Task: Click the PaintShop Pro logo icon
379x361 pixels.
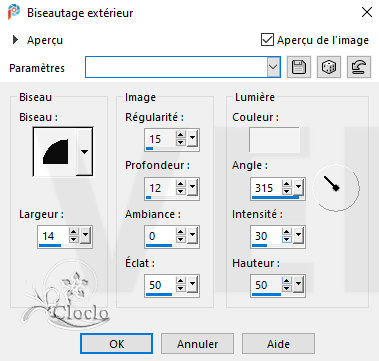Action: (14, 13)
